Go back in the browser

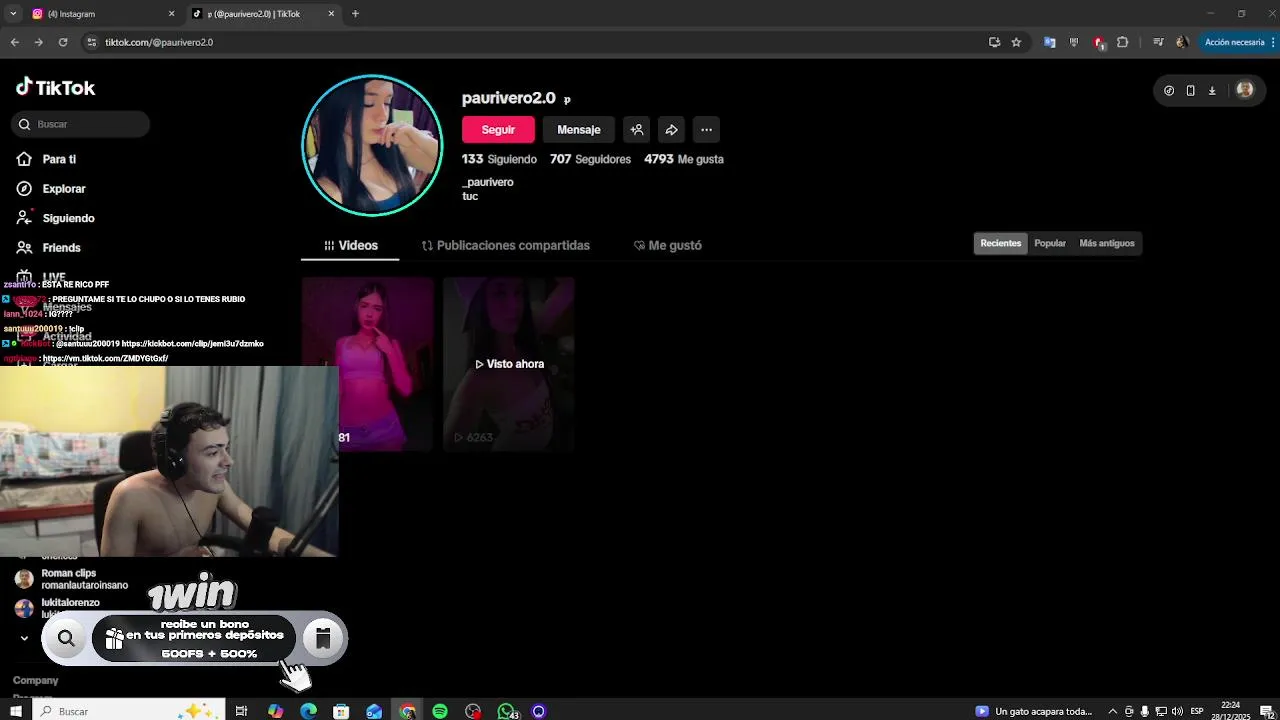coord(14,42)
